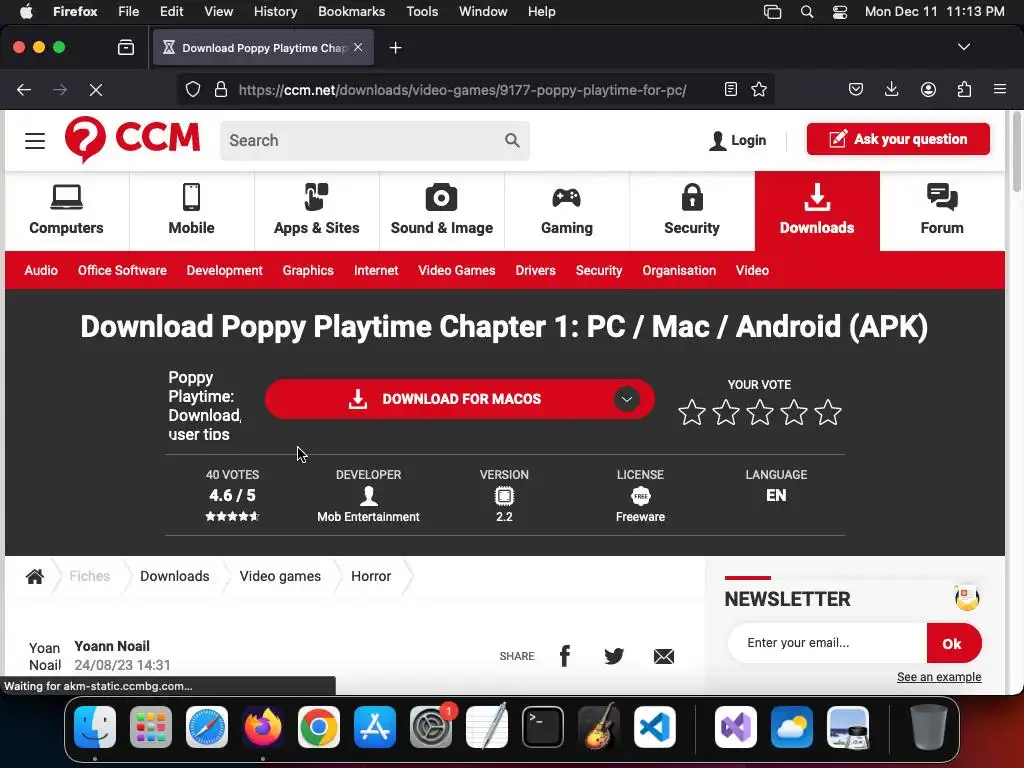This screenshot has height=768, width=1024.
Task: Click the page vertical scrollbar
Action: coord(1016,152)
